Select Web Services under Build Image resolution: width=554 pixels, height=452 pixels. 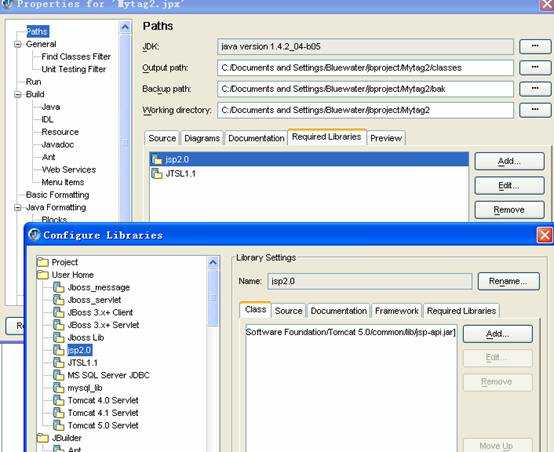pyautogui.click(x=69, y=170)
